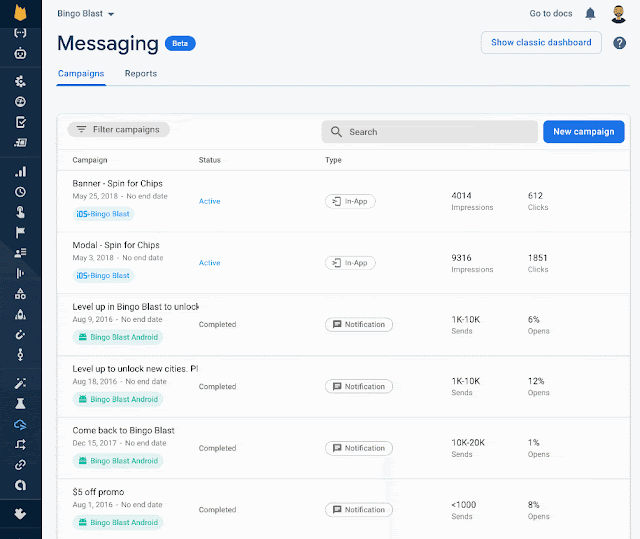
Task: Click 'May 25, 2018 - No end date' text
Action: 120,196
